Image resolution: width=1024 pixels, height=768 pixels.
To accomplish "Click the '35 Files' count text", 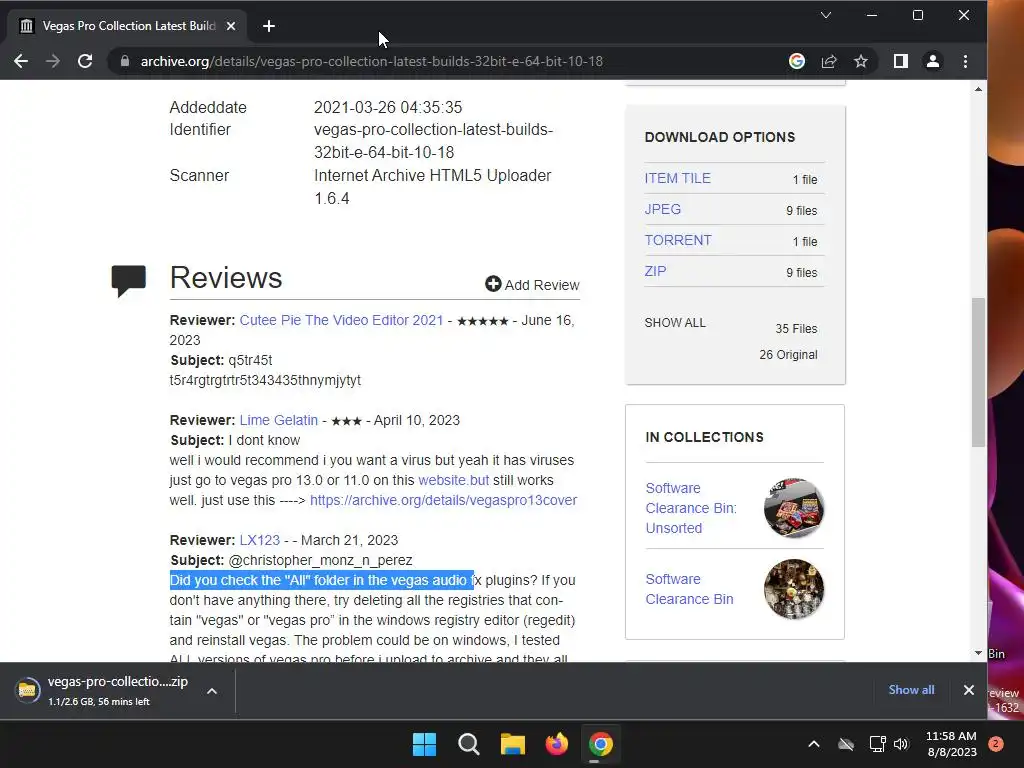I will tap(796, 328).
